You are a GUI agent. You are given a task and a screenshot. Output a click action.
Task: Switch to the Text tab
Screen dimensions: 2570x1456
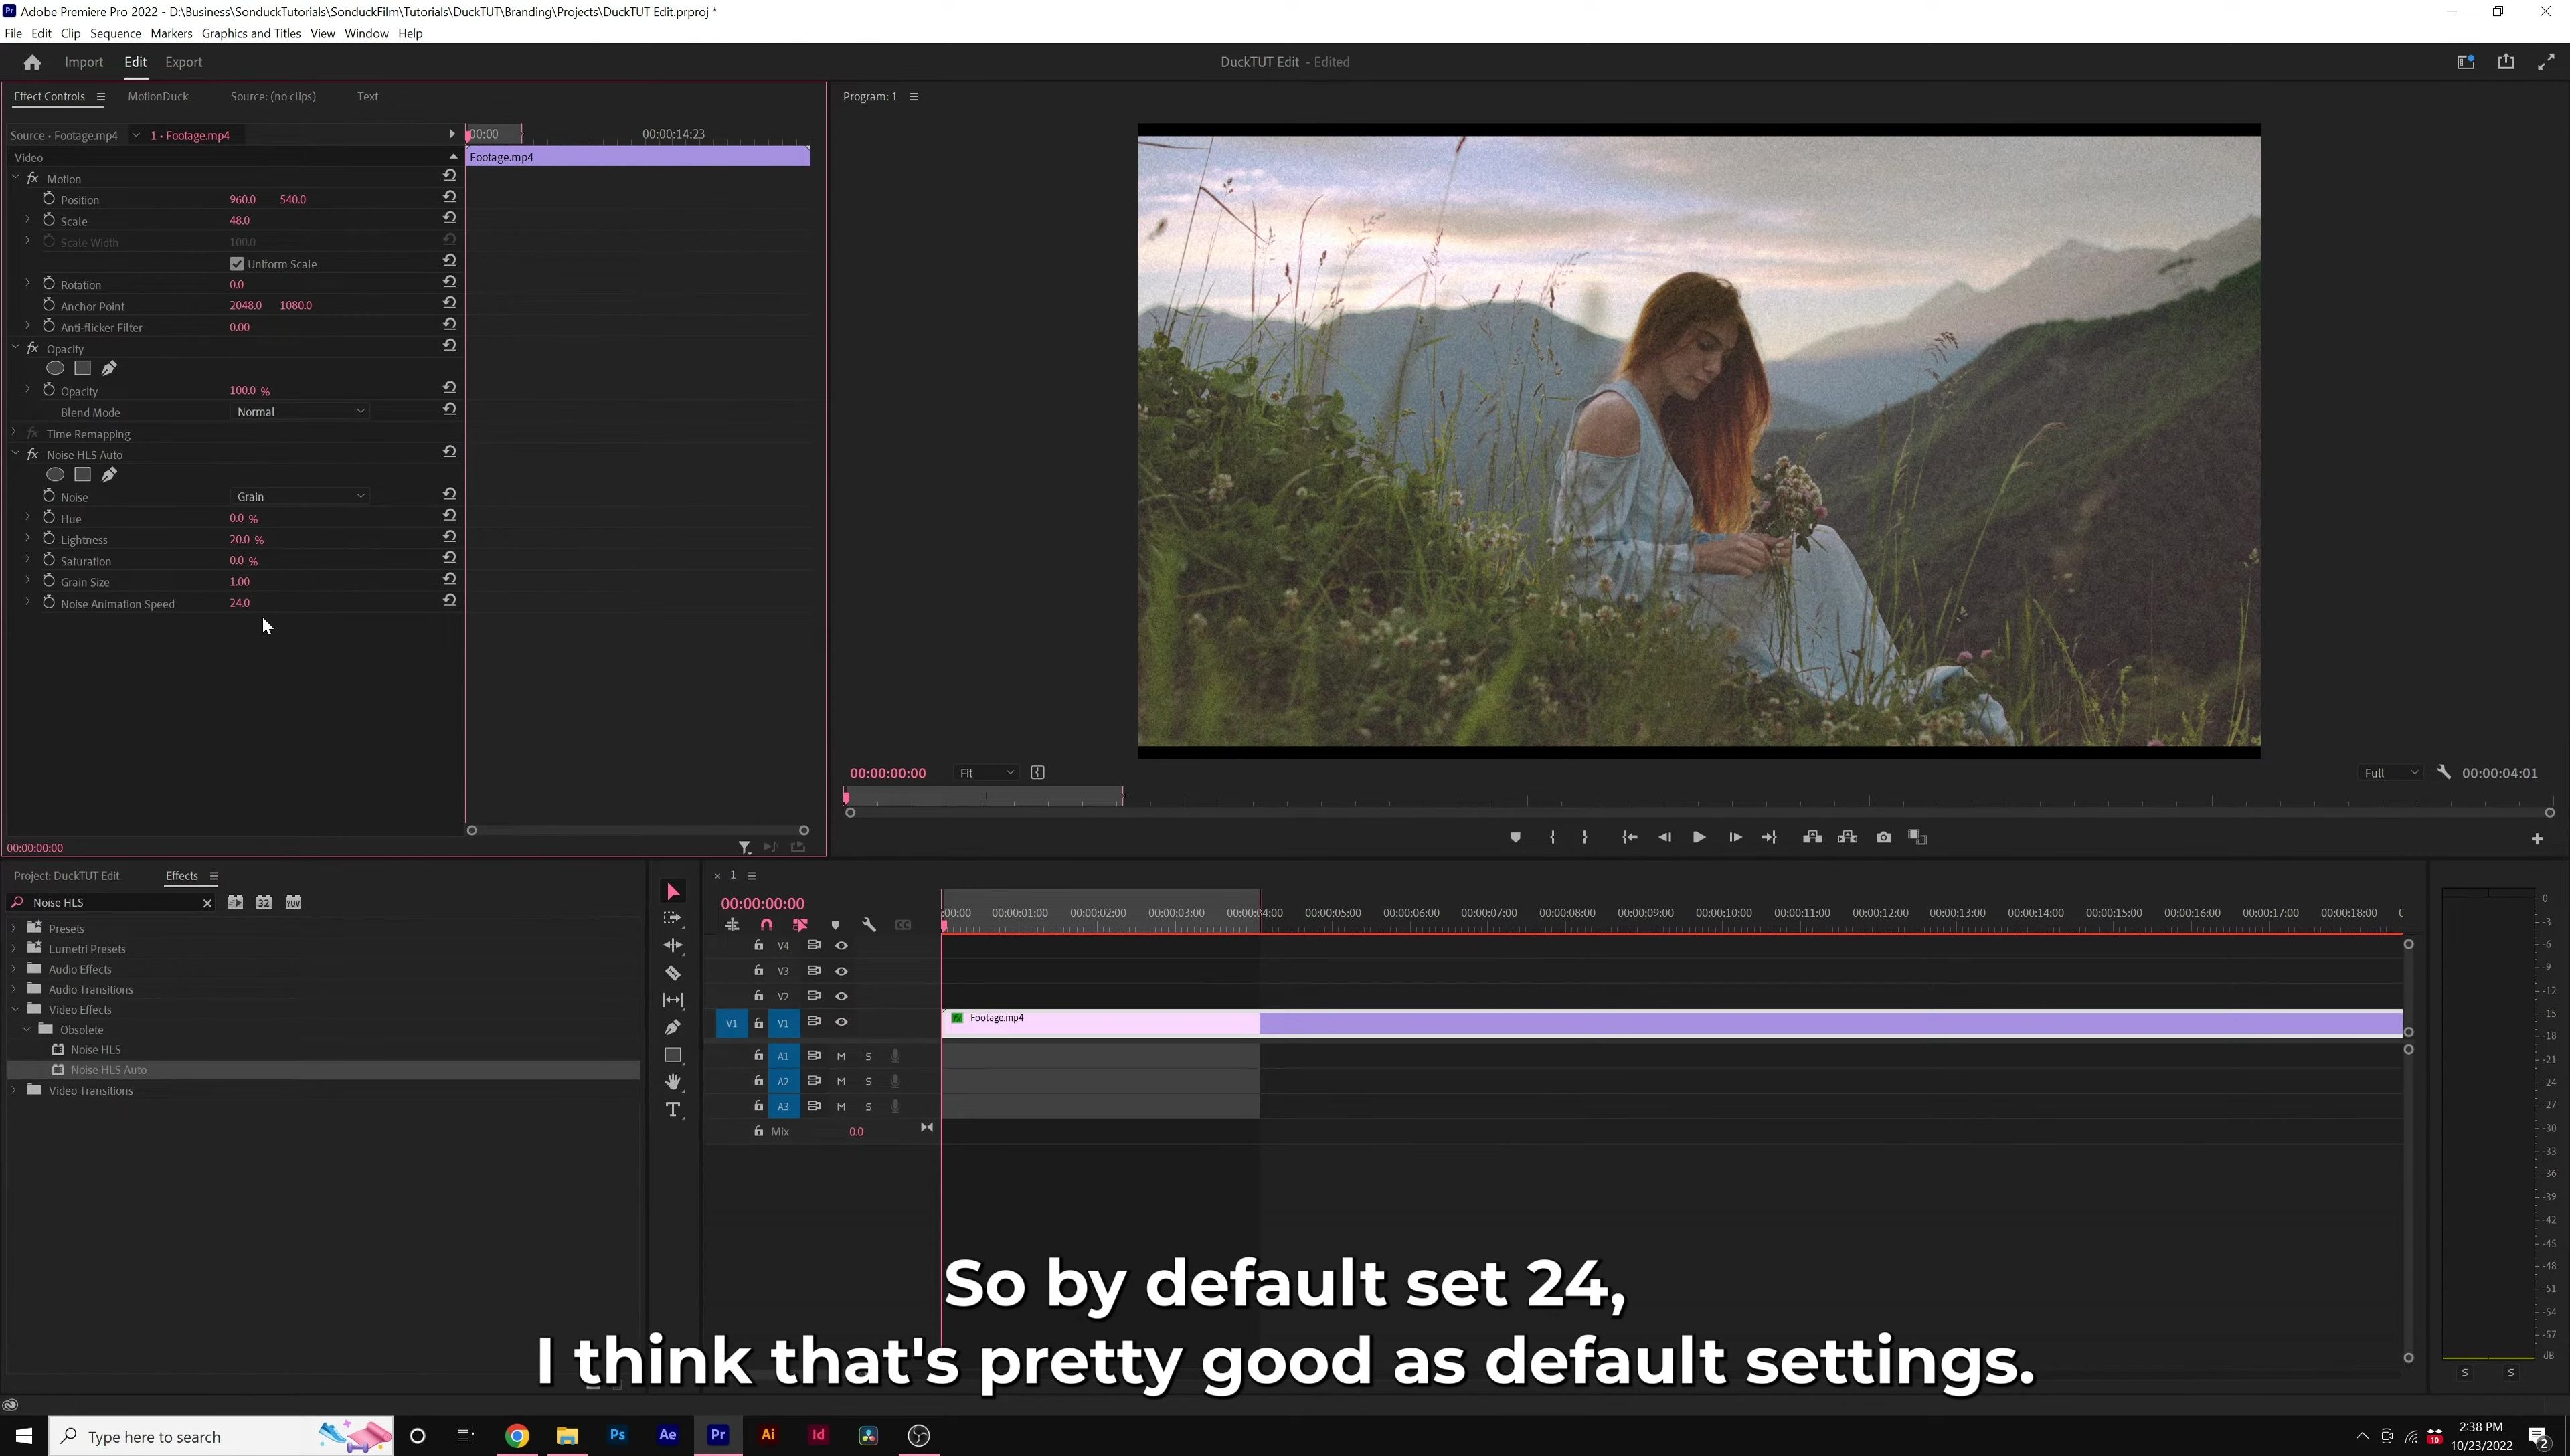click(368, 96)
